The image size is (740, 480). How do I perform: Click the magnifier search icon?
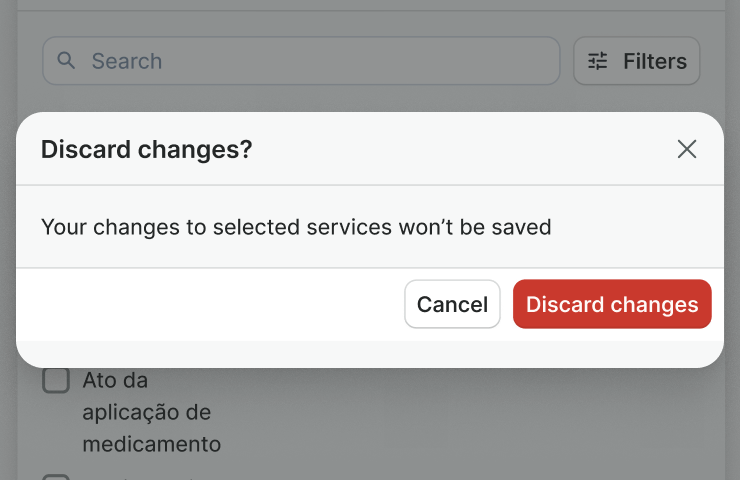click(67, 61)
